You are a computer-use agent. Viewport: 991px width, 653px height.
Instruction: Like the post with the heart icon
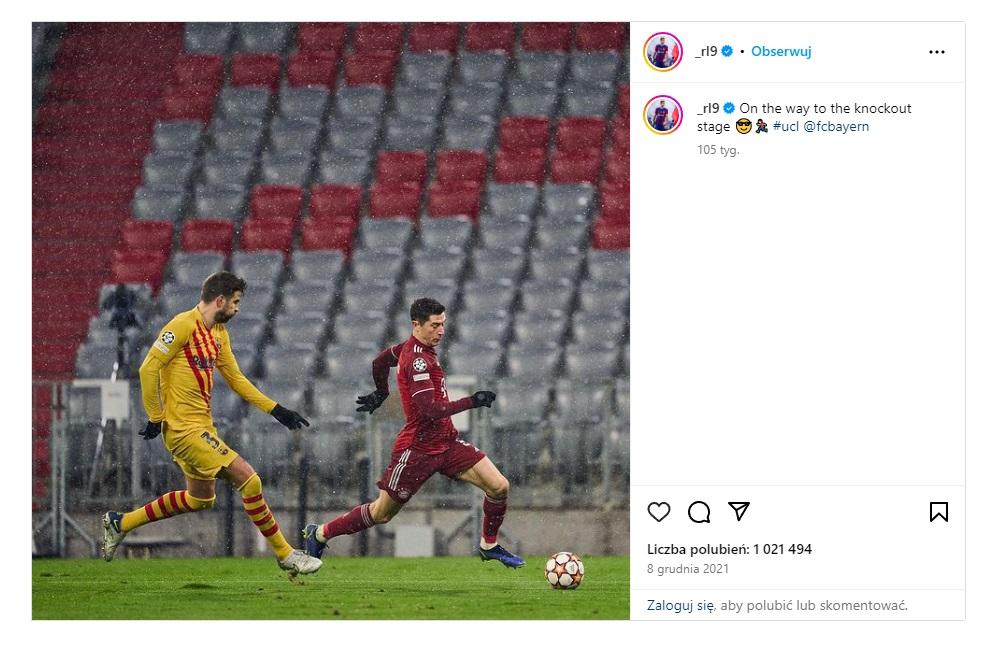(x=659, y=511)
